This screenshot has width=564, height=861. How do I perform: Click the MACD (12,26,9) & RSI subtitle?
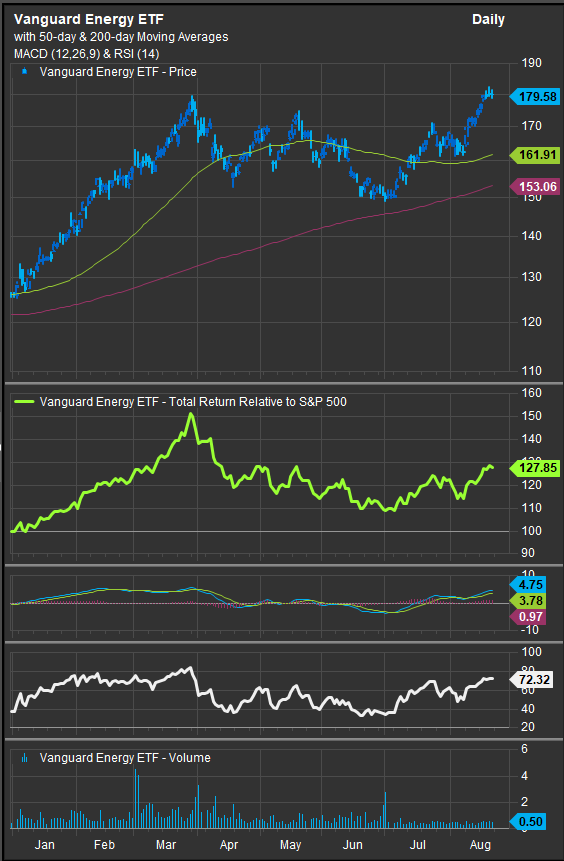87,54
